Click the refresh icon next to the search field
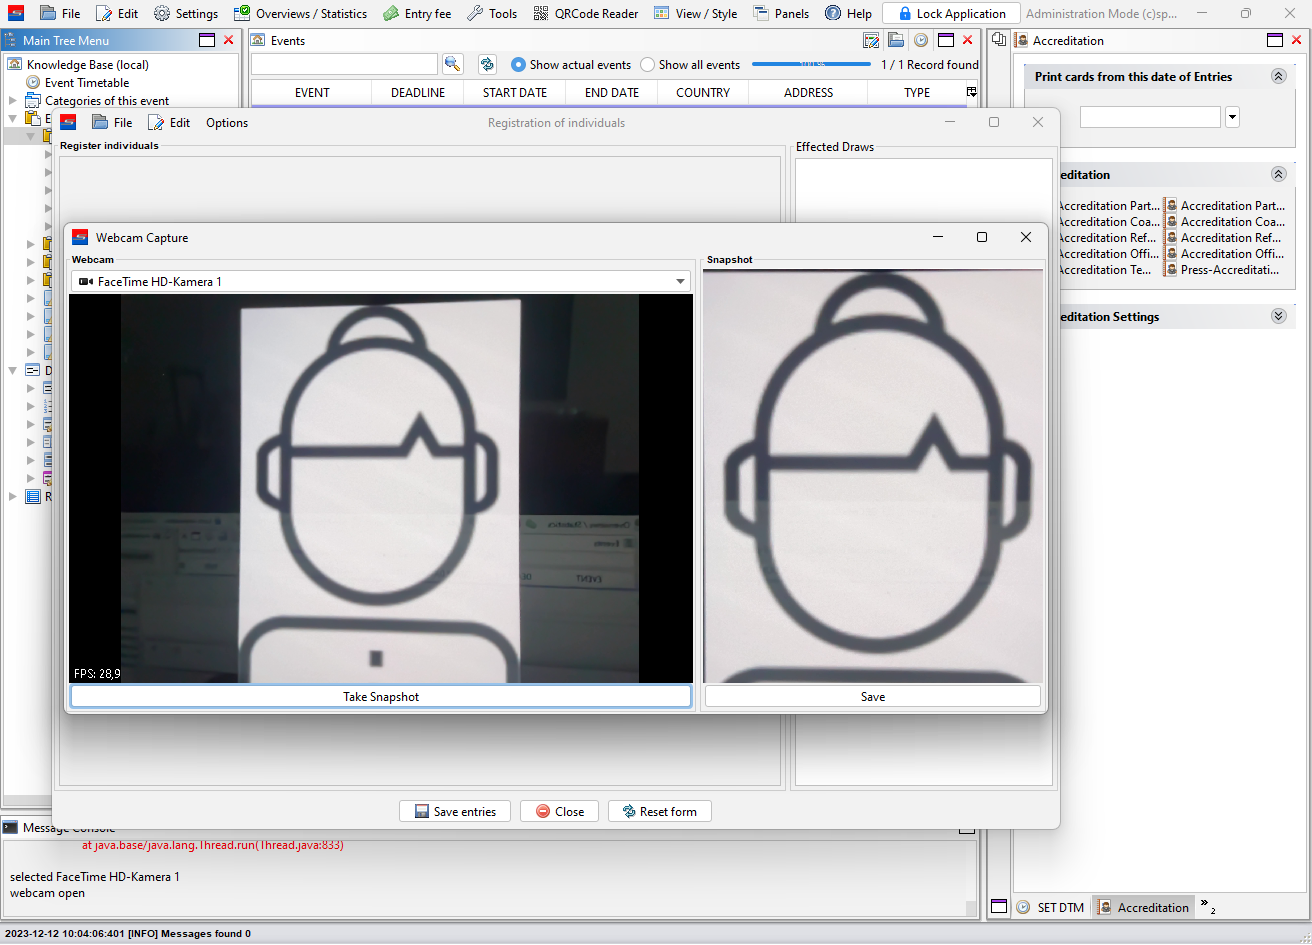The height and width of the screenshot is (945, 1312). [487, 64]
